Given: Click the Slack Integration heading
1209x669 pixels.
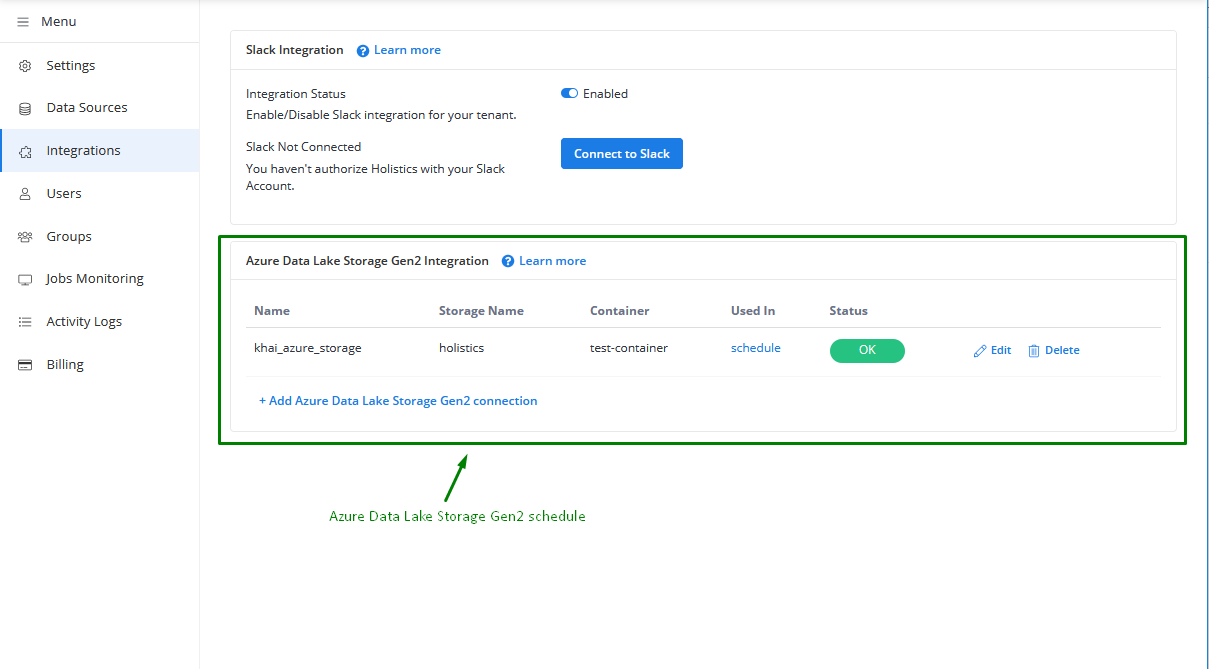Looking at the screenshot, I should click(x=295, y=50).
